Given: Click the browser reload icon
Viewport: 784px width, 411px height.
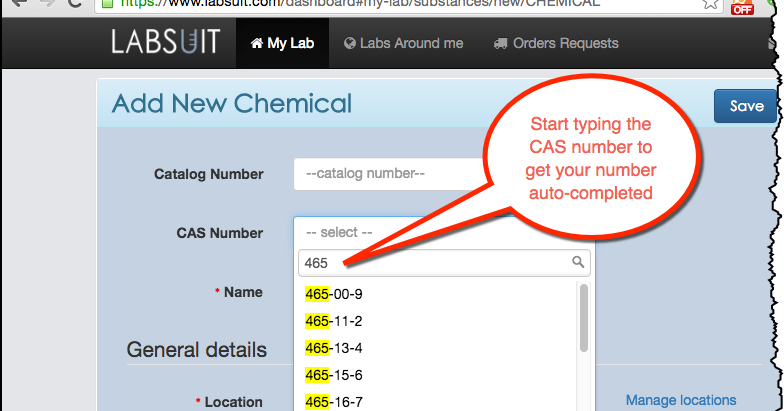Looking at the screenshot, I should tap(75, 3).
